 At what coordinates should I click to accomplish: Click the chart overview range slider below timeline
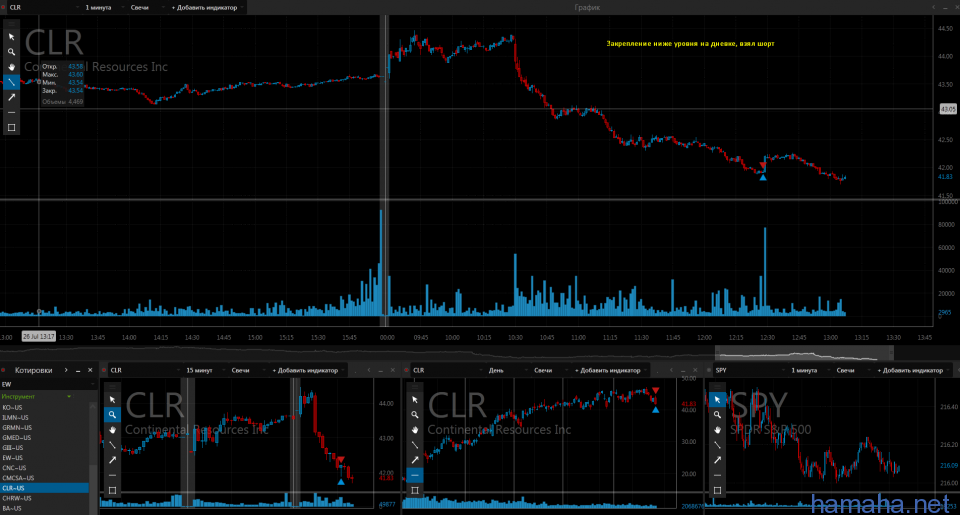[804, 353]
